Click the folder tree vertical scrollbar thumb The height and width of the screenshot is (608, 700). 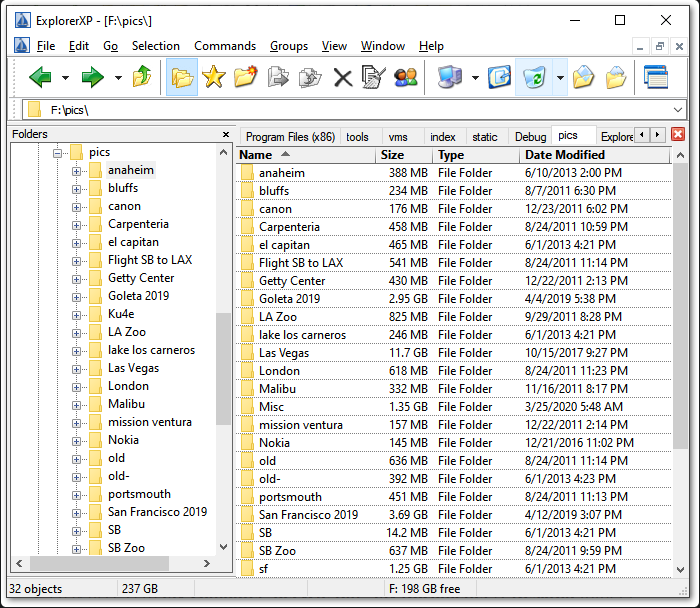click(223, 369)
